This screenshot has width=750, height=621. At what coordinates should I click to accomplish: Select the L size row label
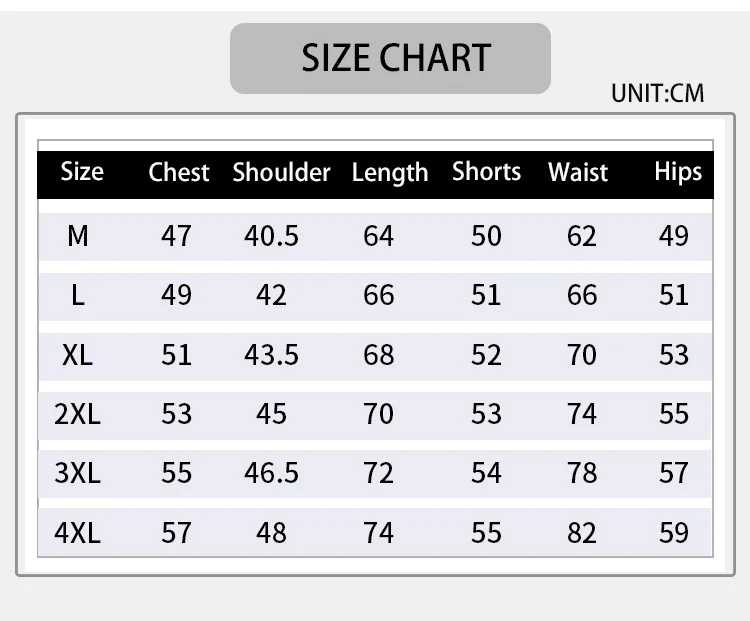coord(78,295)
